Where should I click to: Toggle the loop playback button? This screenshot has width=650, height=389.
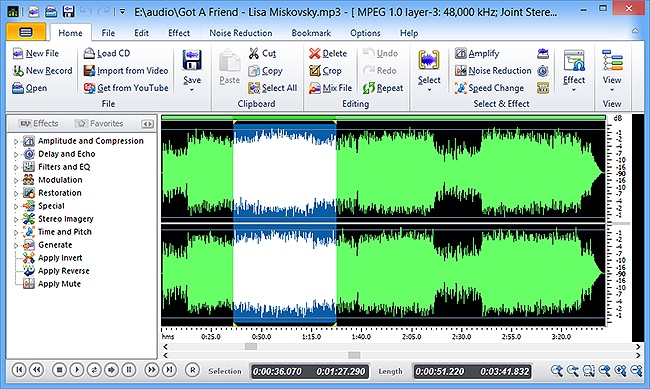[x=94, y=370]
